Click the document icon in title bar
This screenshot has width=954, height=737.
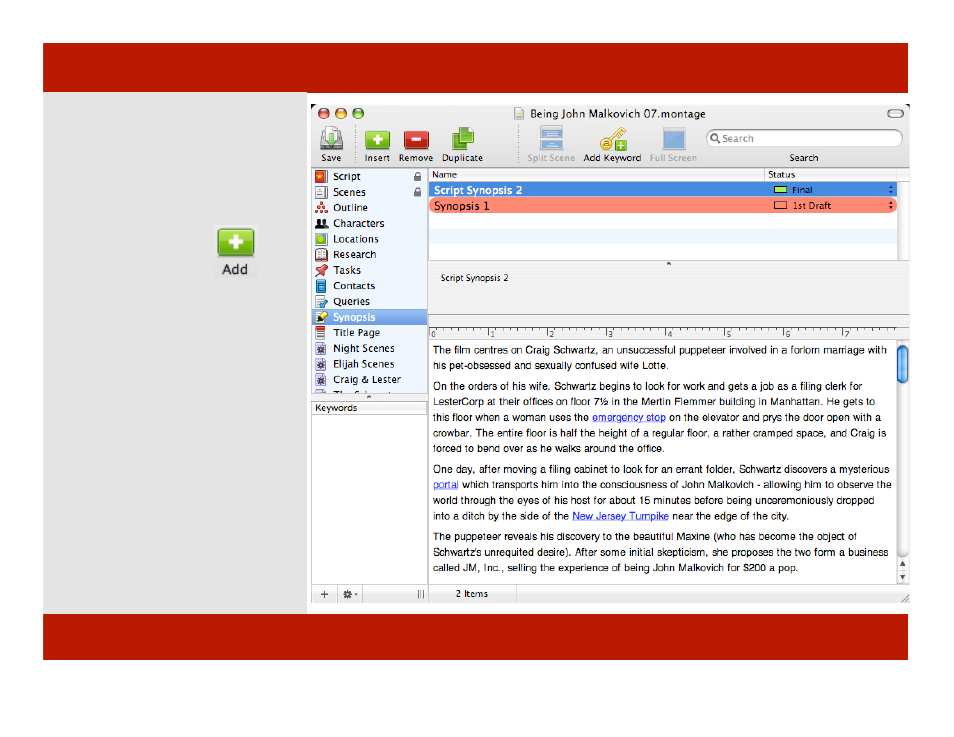(519, 114)
